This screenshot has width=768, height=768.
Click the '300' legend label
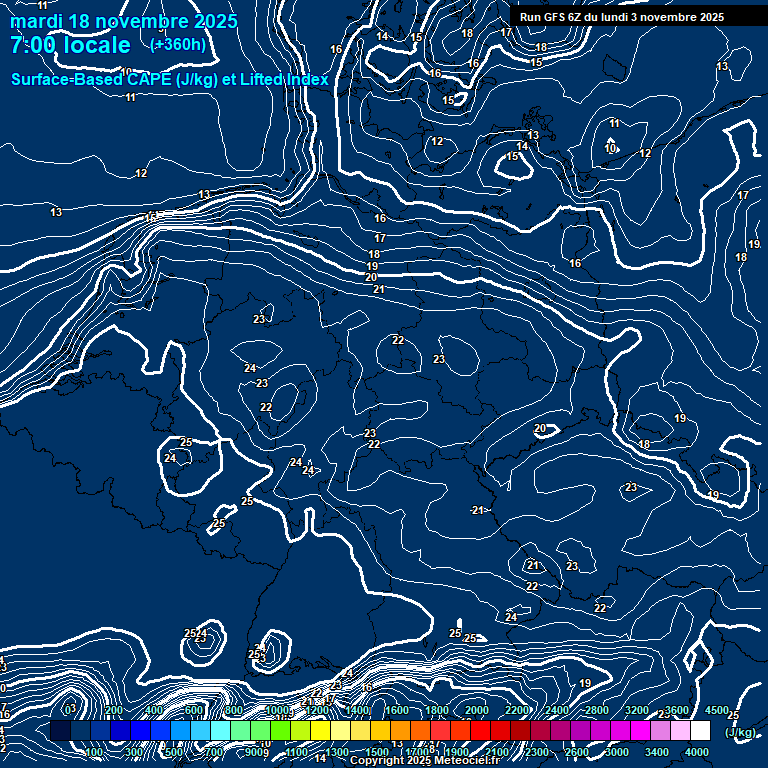[134, 752]
